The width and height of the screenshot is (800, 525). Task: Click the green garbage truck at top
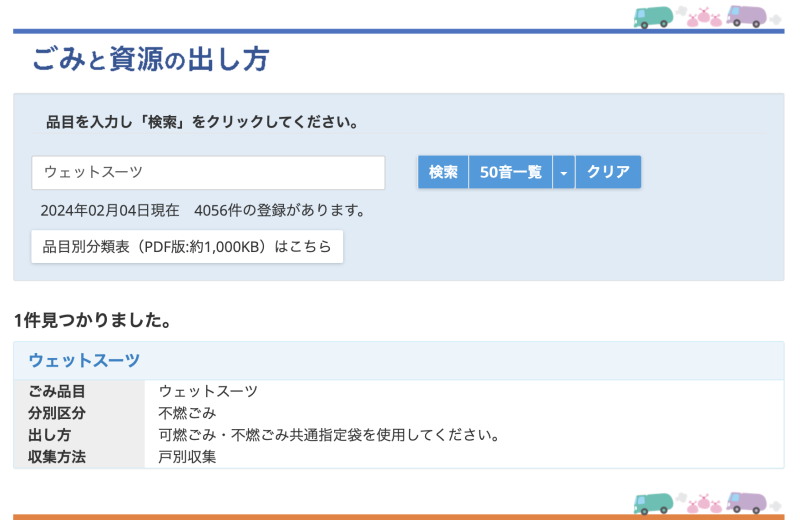(655, 16)
